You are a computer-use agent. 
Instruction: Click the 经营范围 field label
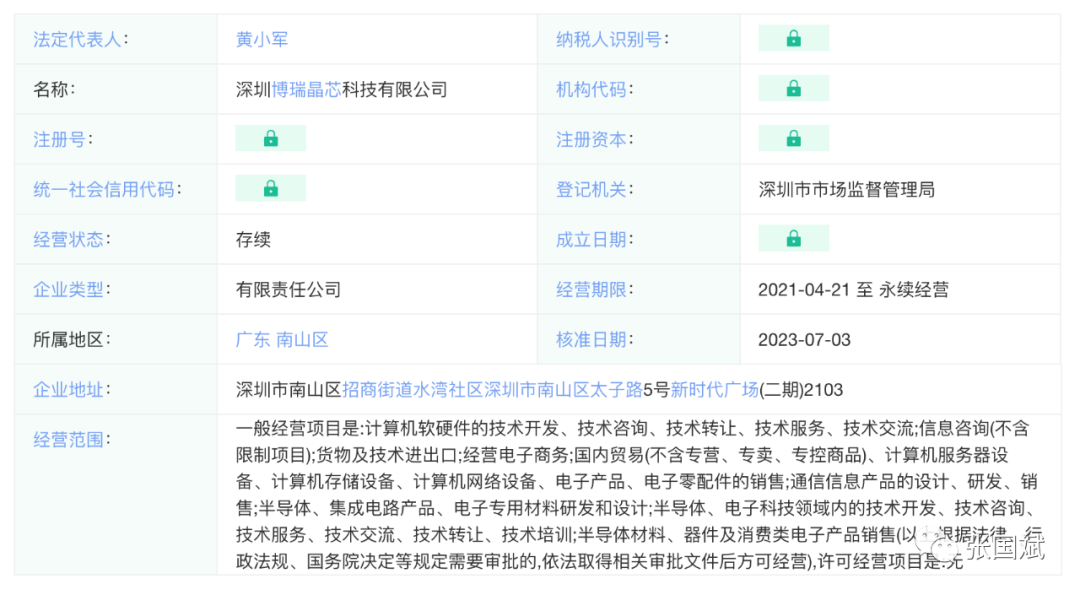click(x=68, y=439)
